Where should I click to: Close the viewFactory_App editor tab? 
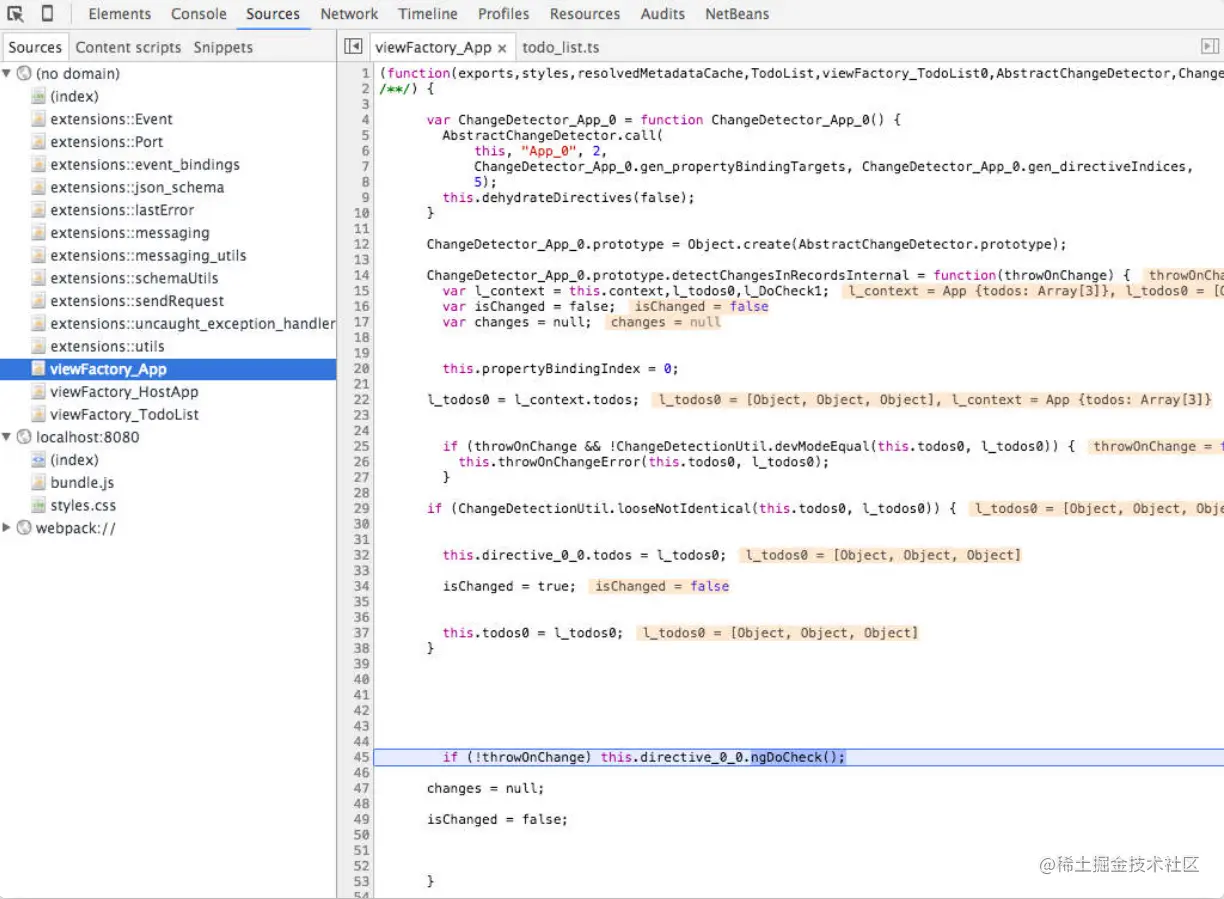coord(502,48)
